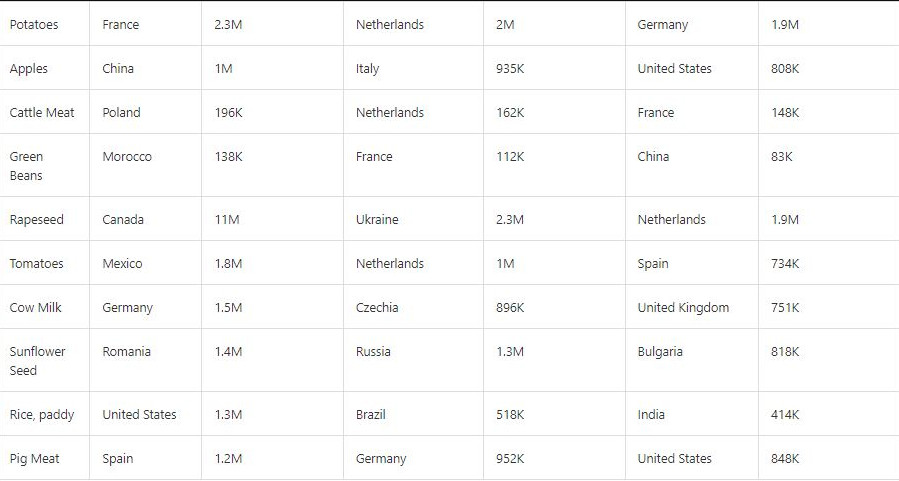This screenshot has height=481, width=899.
Task: Select the Tomatoes row label
Action: tap(37, 264)
